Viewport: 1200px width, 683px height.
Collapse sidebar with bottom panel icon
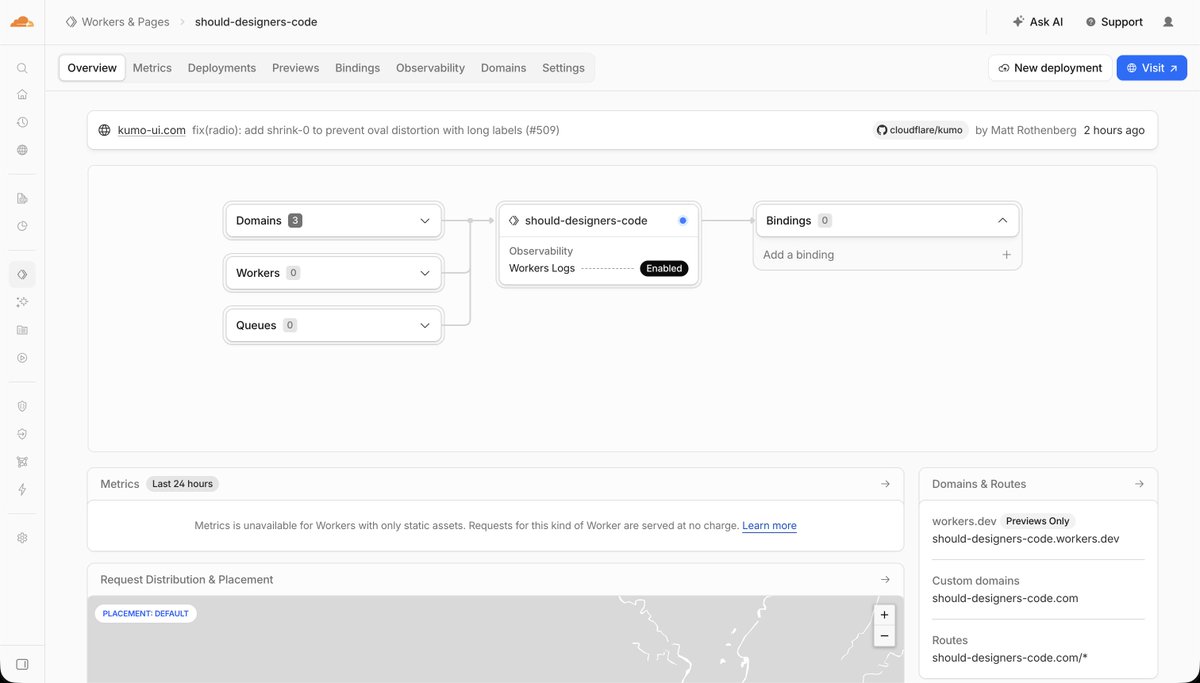[22, 664]
